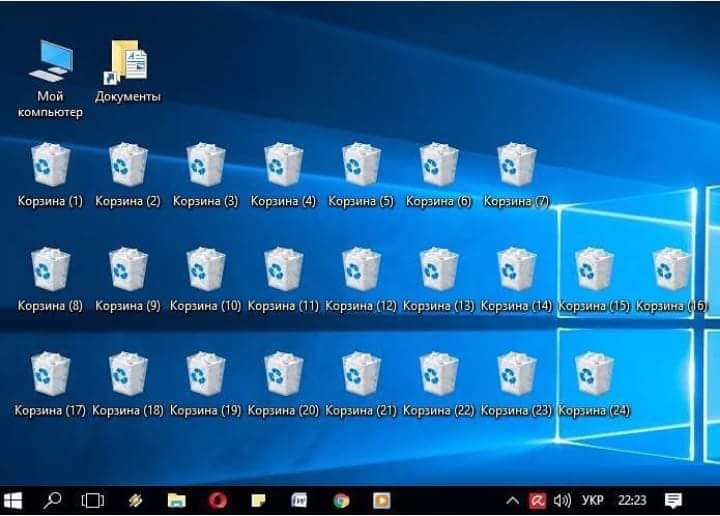Open the Word document app on taskbar
This screenshot has width=720, height=516.
[299, 500]
